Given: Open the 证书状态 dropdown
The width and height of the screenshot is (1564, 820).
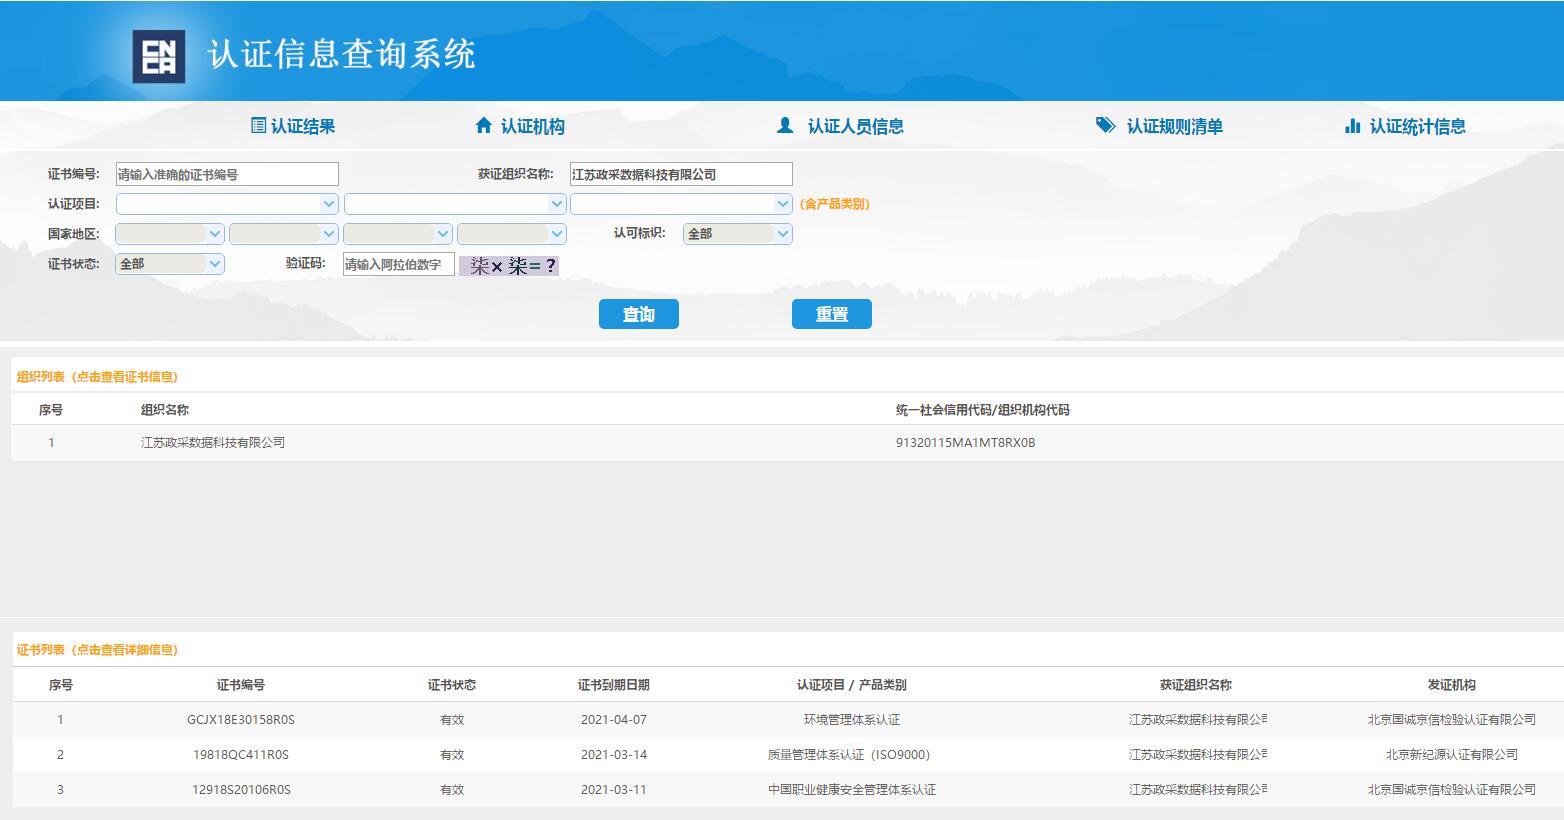Looking at the screenshot, I should click(170, 264).
